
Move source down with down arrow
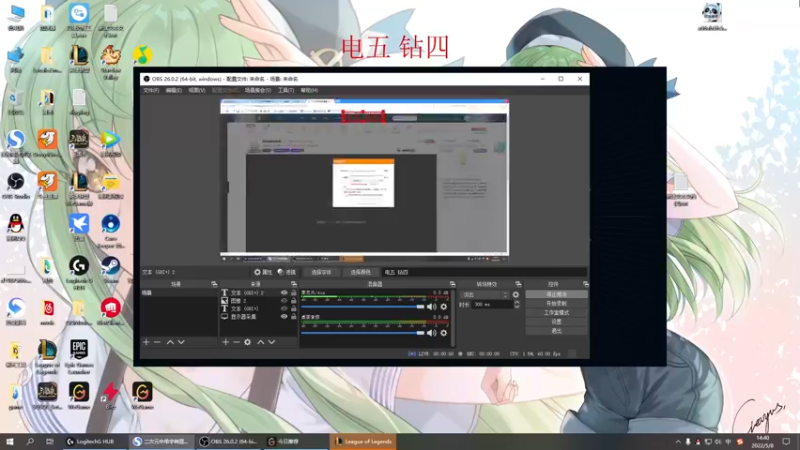(271, 342)
